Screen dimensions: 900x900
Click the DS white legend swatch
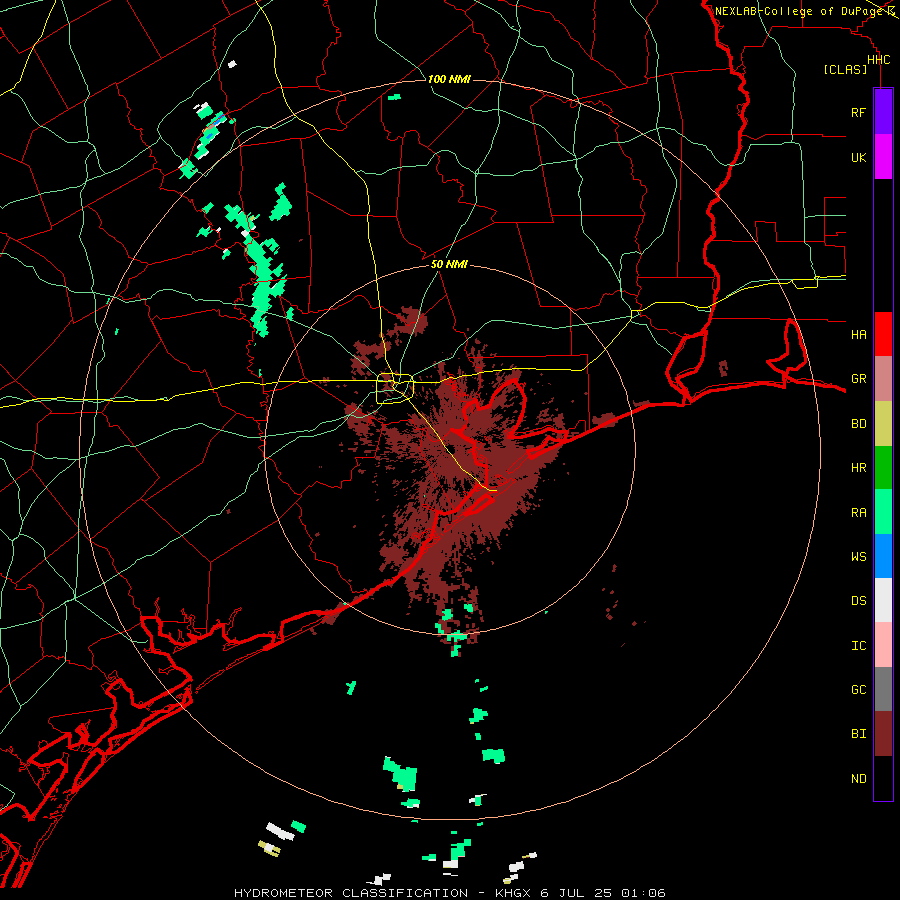(883, 600)
